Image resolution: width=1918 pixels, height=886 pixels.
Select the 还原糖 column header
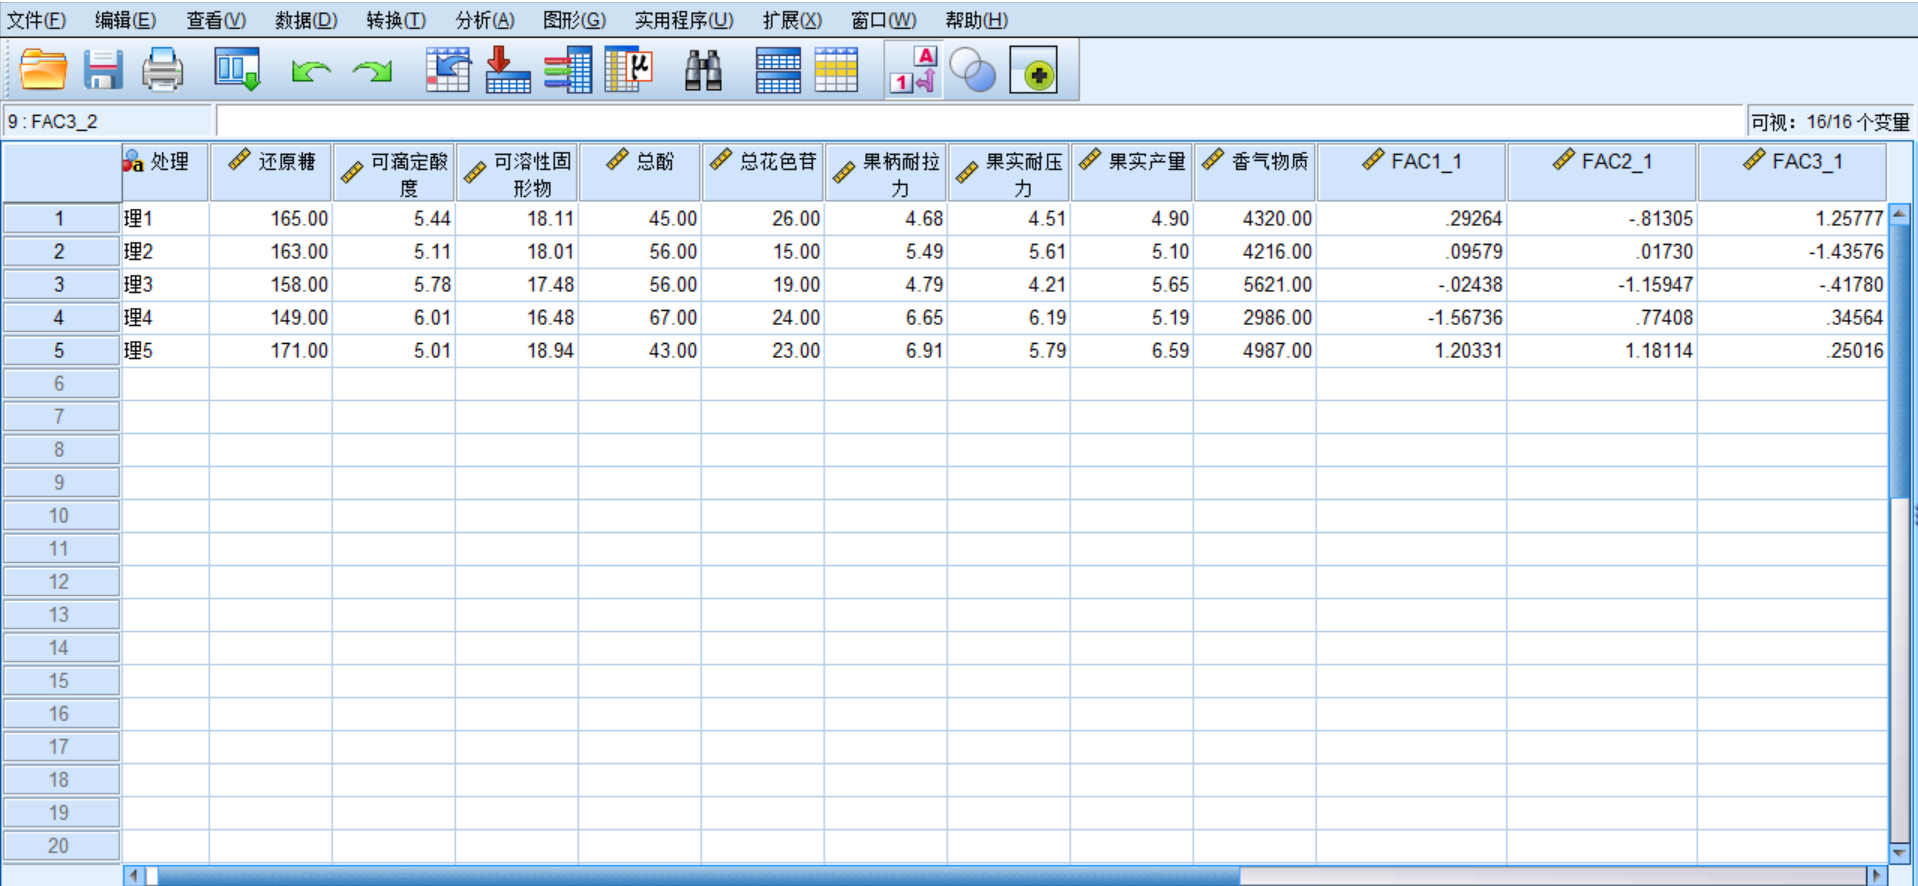pos(271,172)
